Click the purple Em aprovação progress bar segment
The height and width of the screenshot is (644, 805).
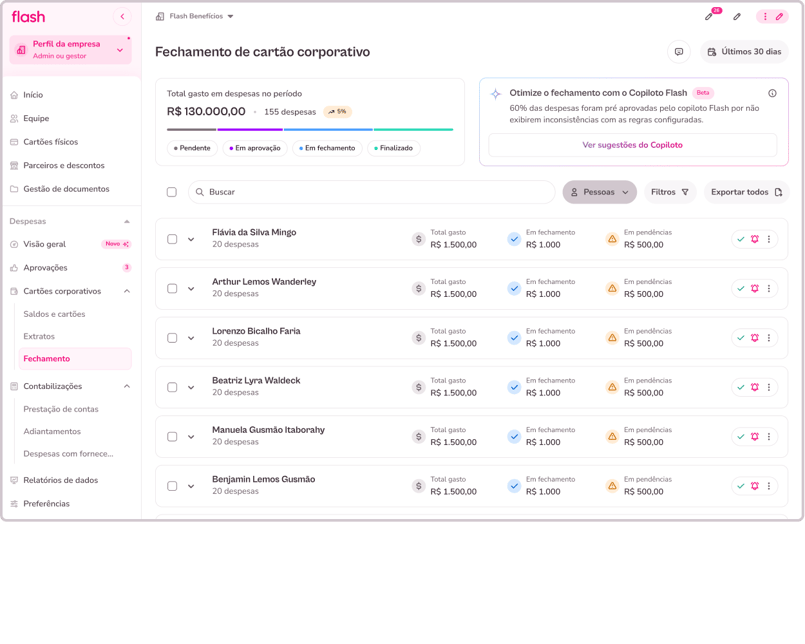(x=250, y=129)
